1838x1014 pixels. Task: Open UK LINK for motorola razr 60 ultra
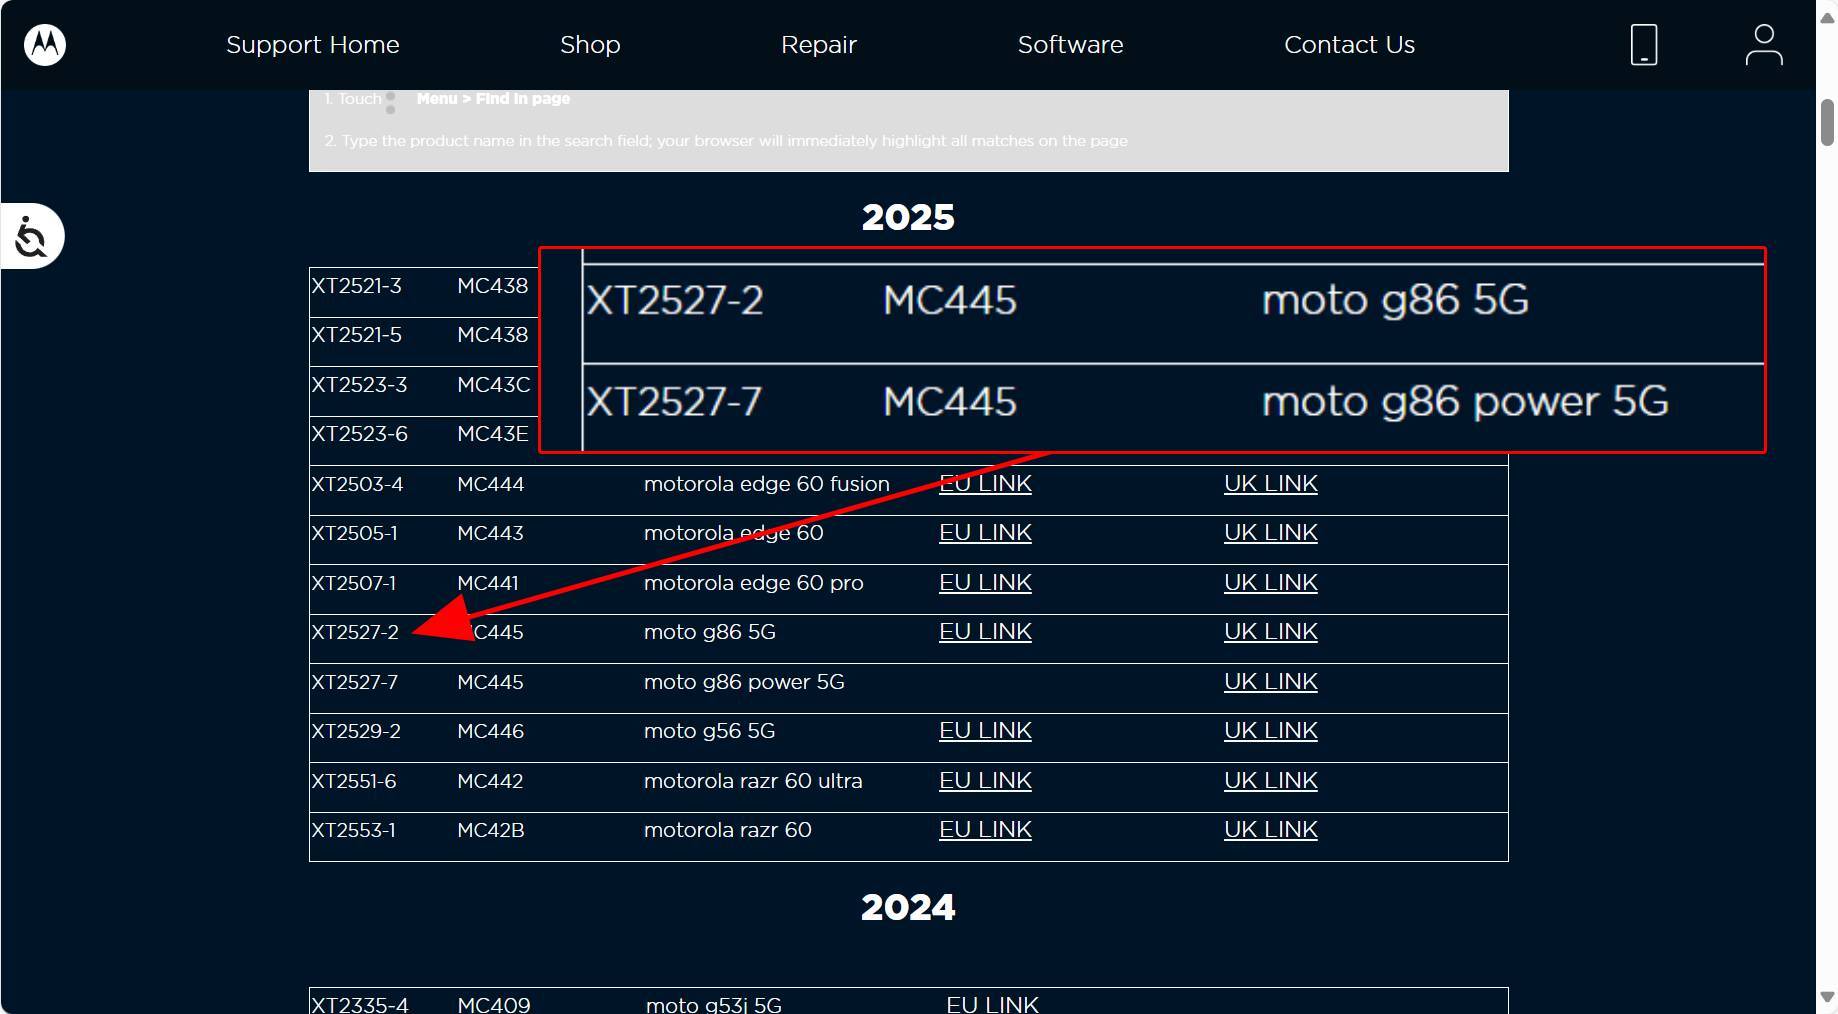[x=1271, y=781]
